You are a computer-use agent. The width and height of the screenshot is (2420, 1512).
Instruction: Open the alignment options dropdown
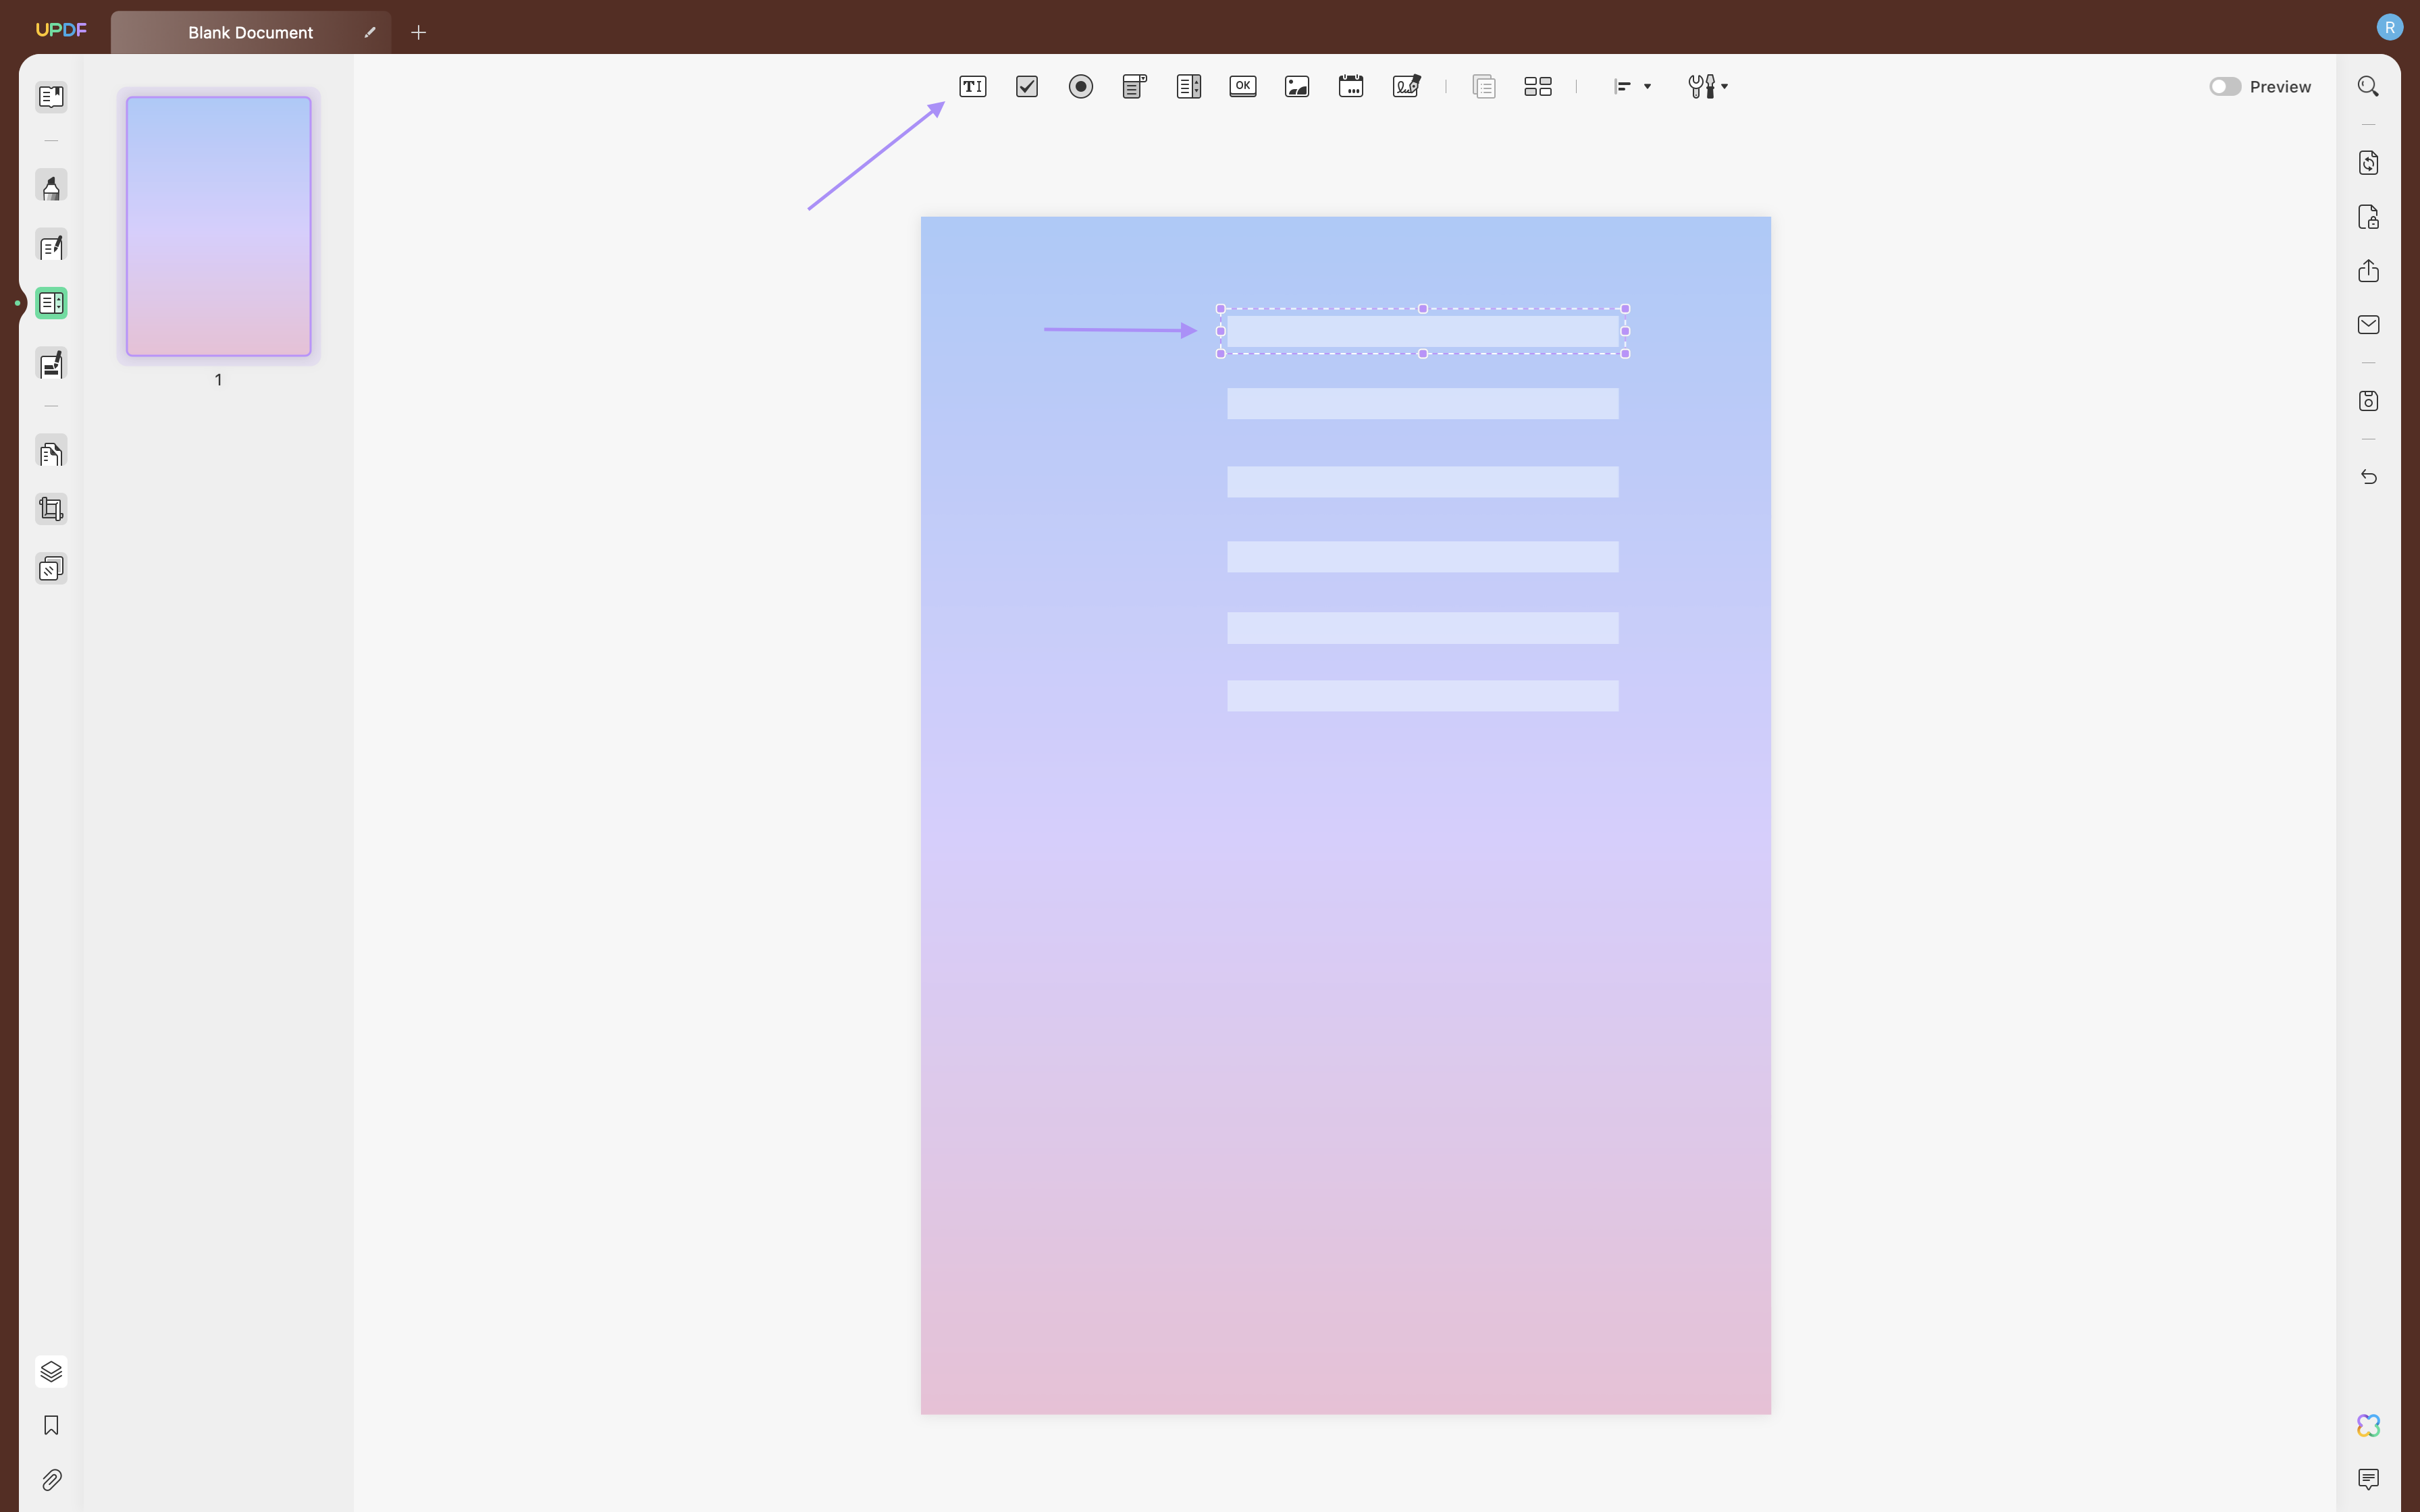tap(1631, 86)
